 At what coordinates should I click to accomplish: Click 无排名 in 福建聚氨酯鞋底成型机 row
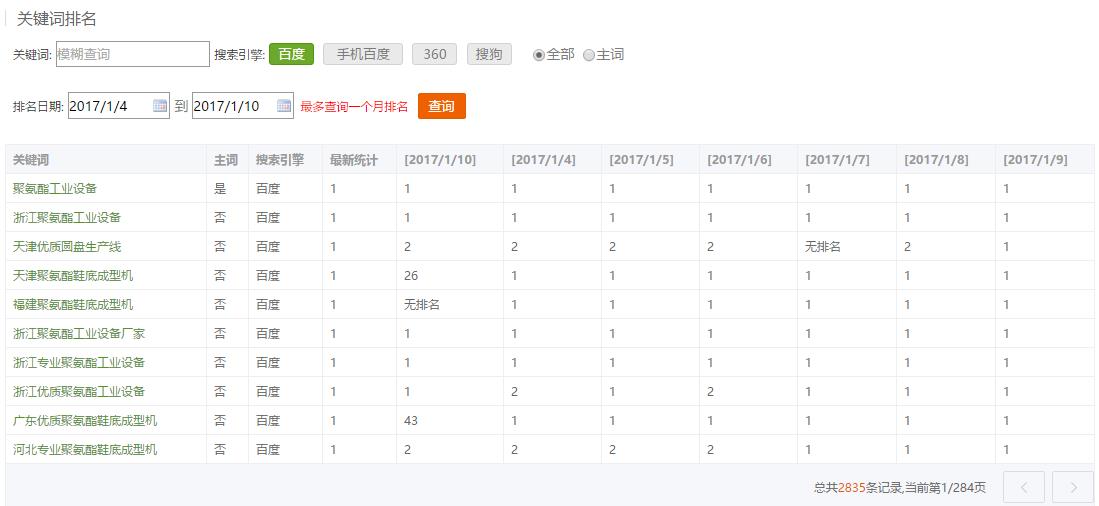422,305
